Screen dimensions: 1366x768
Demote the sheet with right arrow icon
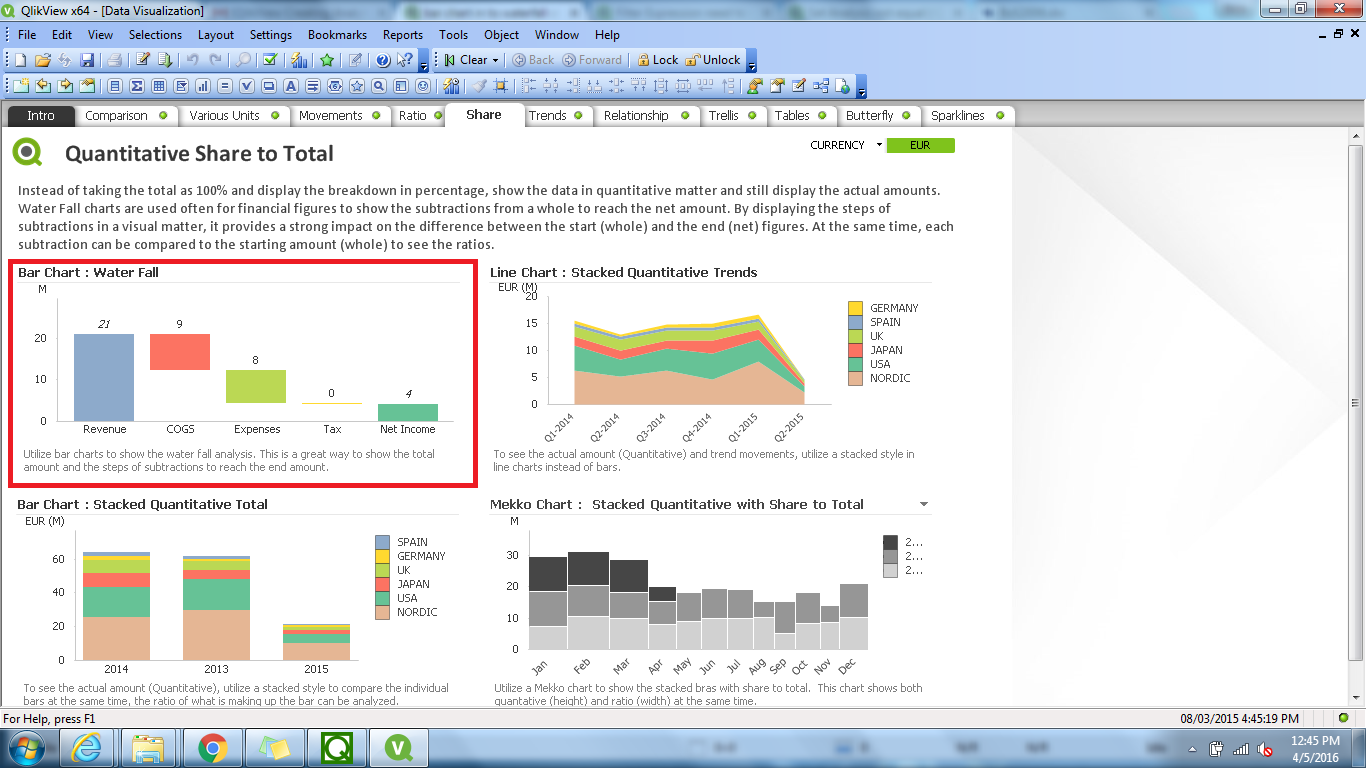click(x=65, y=86)
